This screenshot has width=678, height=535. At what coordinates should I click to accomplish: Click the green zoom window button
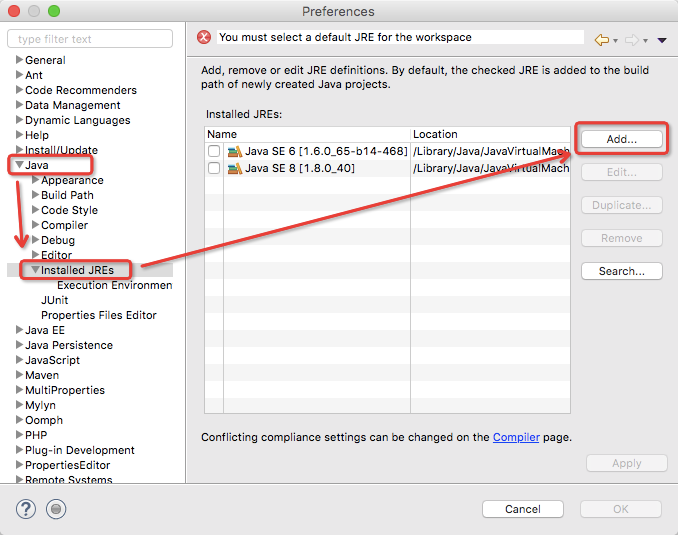tap(54, 11)
